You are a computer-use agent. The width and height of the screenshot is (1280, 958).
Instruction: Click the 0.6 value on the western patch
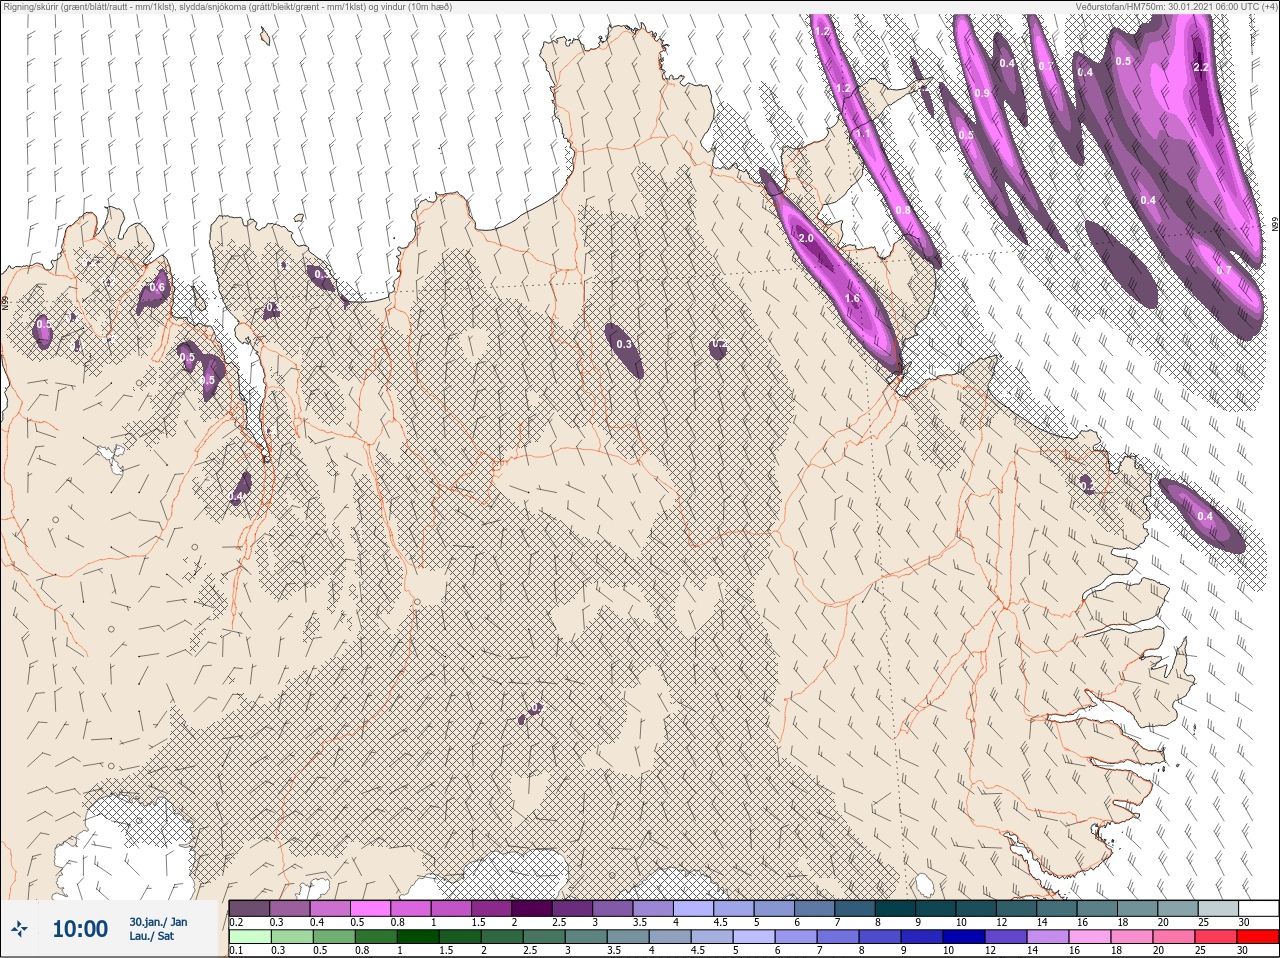tap(157, 288)
